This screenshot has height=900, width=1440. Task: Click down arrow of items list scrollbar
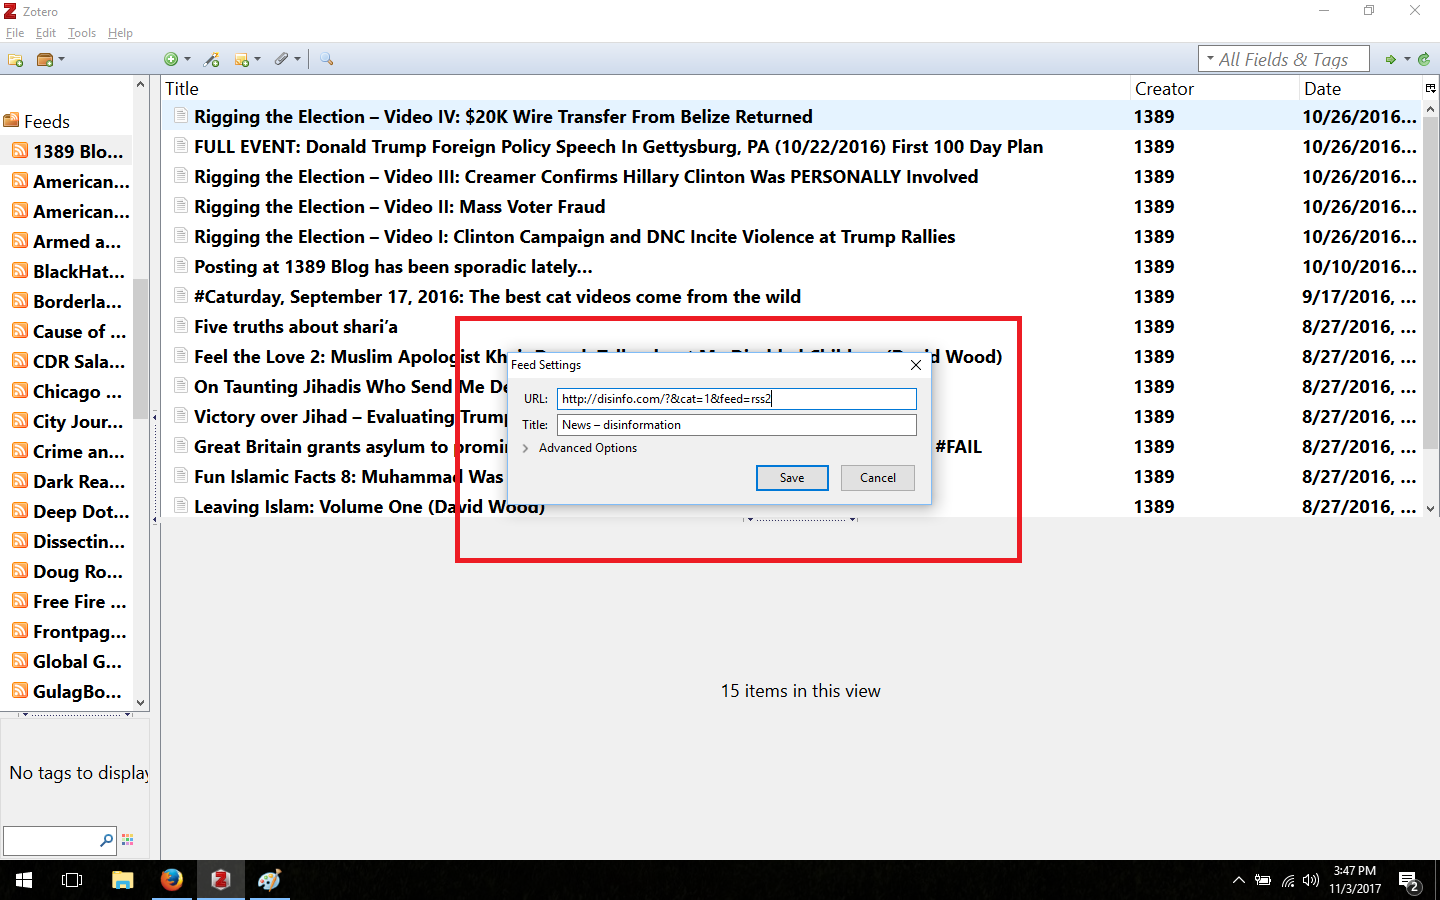pos(1430,509)
